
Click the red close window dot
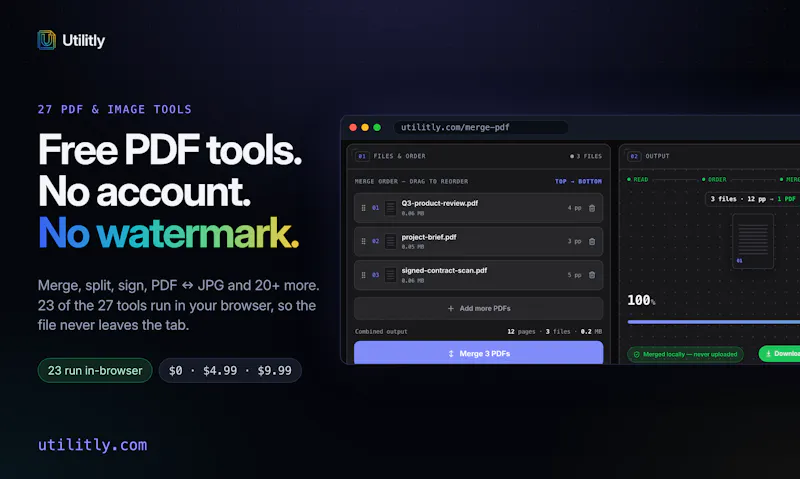pyautogui.click(x=353, y=128)
